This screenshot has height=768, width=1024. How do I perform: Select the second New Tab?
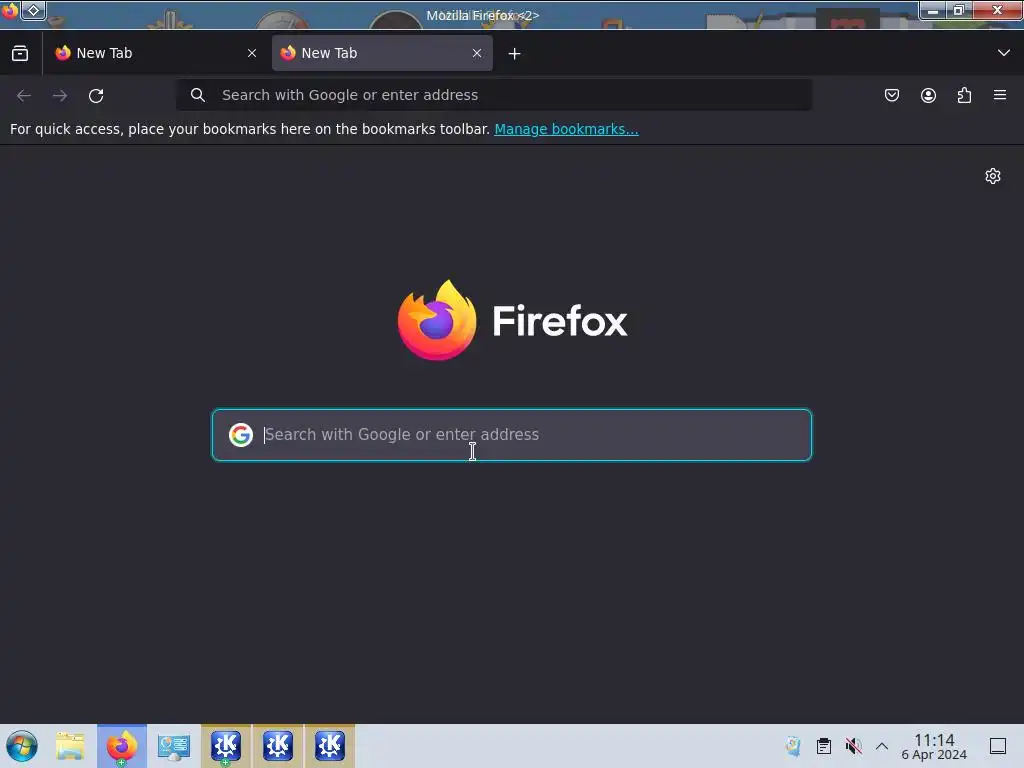[x=382, y=54]
